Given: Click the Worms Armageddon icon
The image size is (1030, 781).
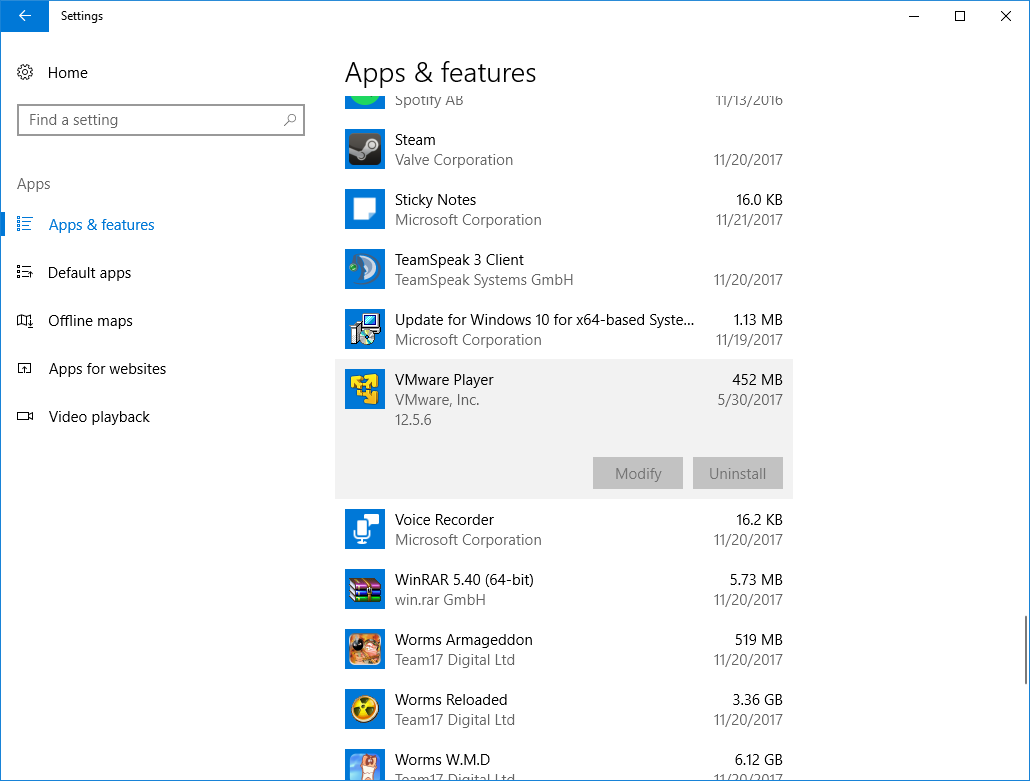Looking at the screenshot, I should pos(365,649).
